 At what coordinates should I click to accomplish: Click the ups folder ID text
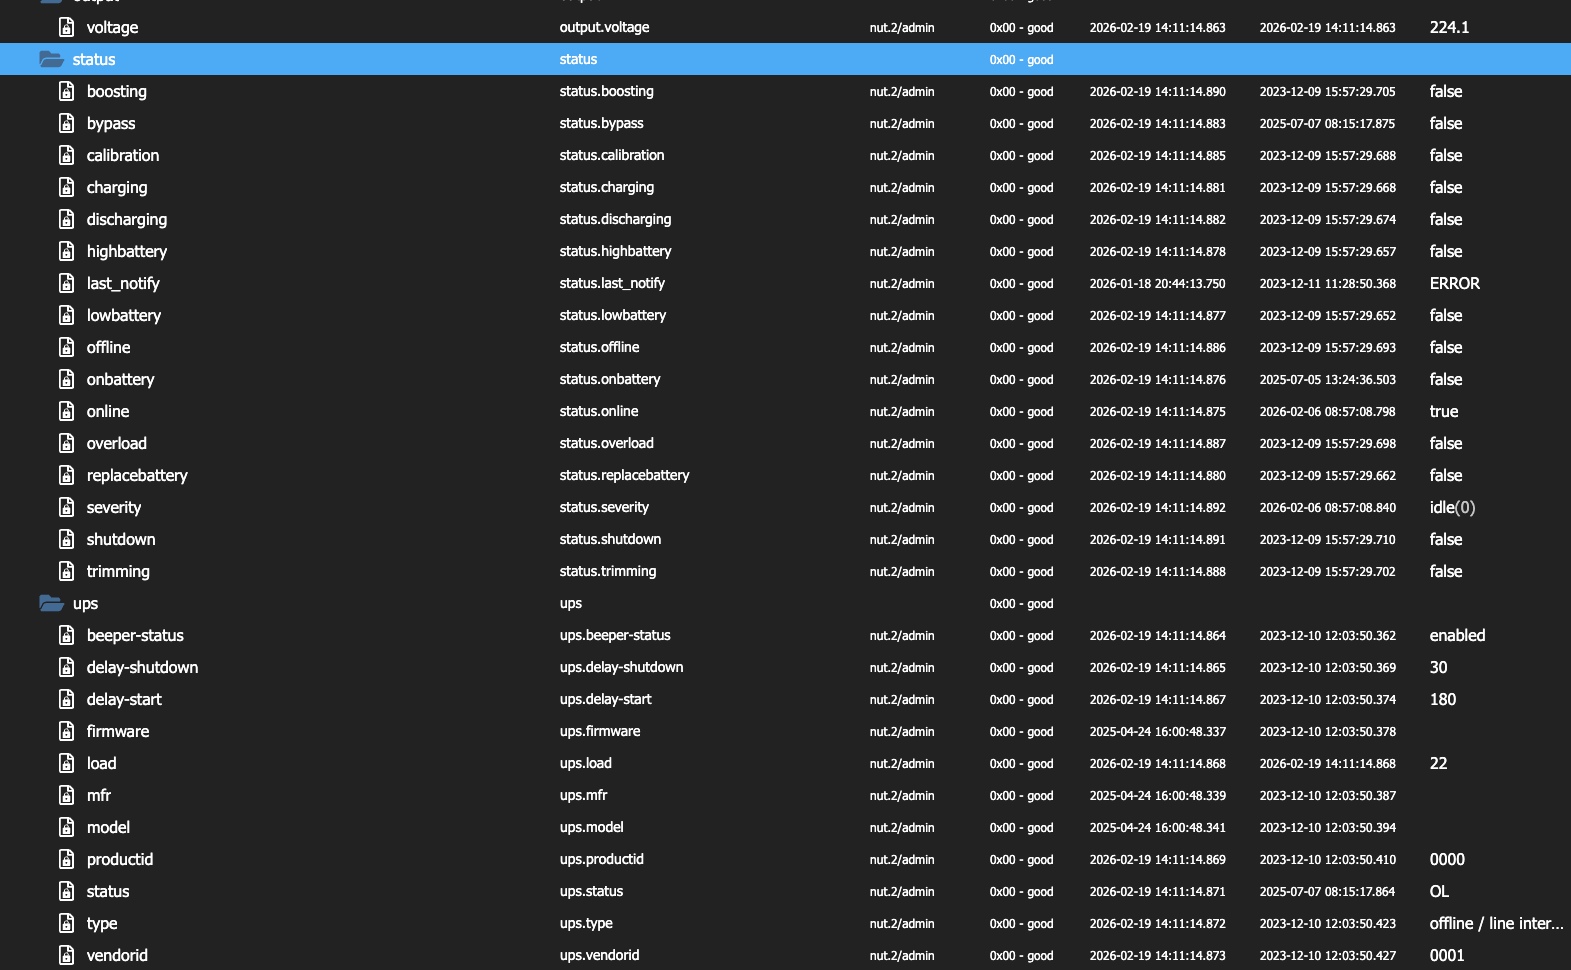coord(570,603)
